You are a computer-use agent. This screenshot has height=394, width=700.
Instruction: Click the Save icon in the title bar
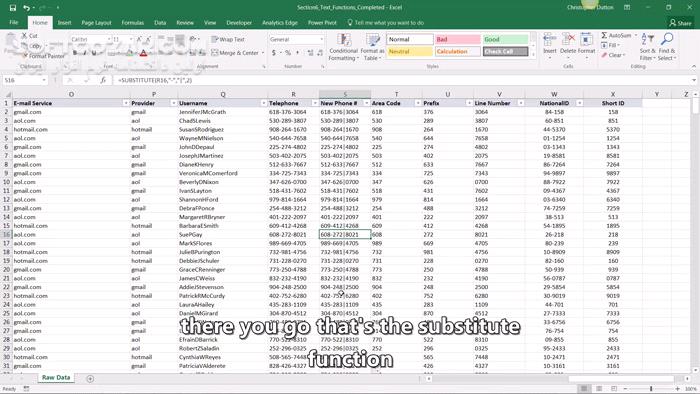[x=12, y=8]
